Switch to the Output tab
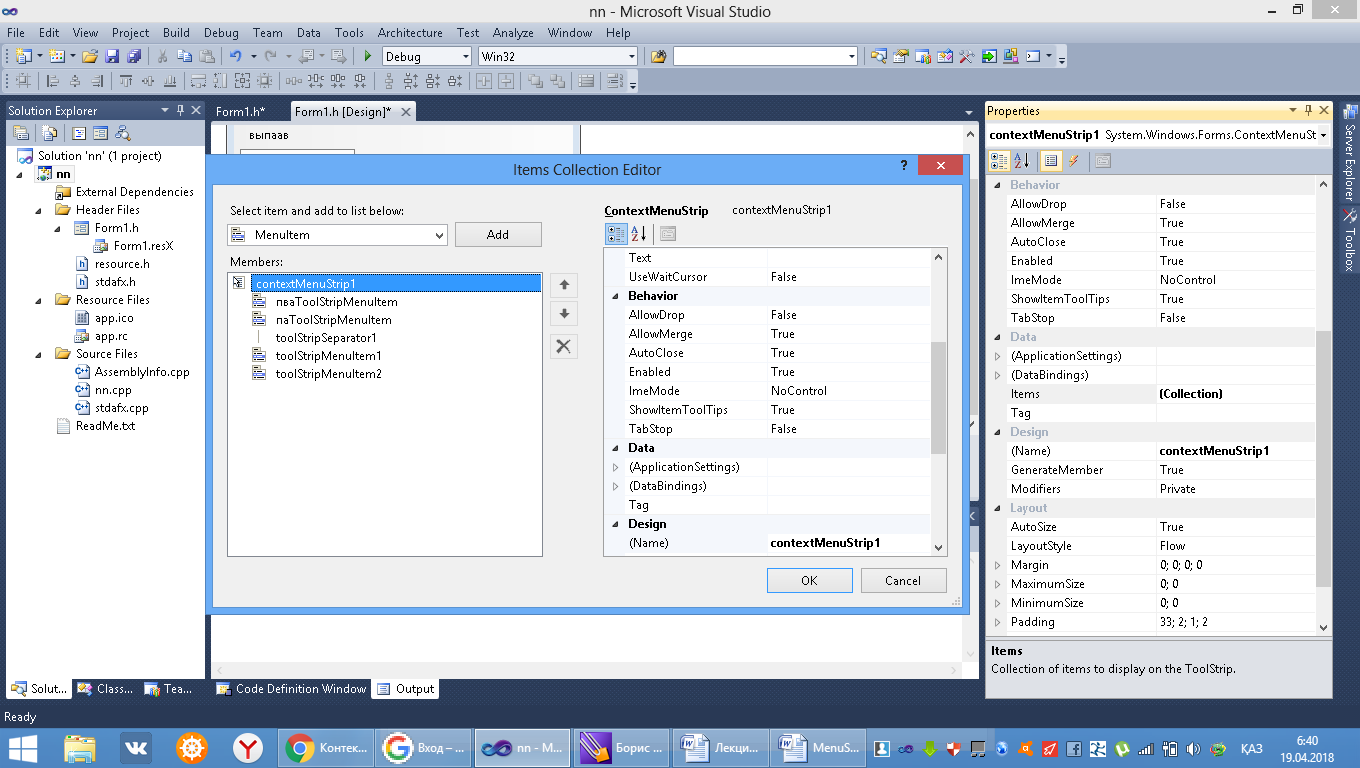Viewport: 1360px width, 768px height. 406,689
